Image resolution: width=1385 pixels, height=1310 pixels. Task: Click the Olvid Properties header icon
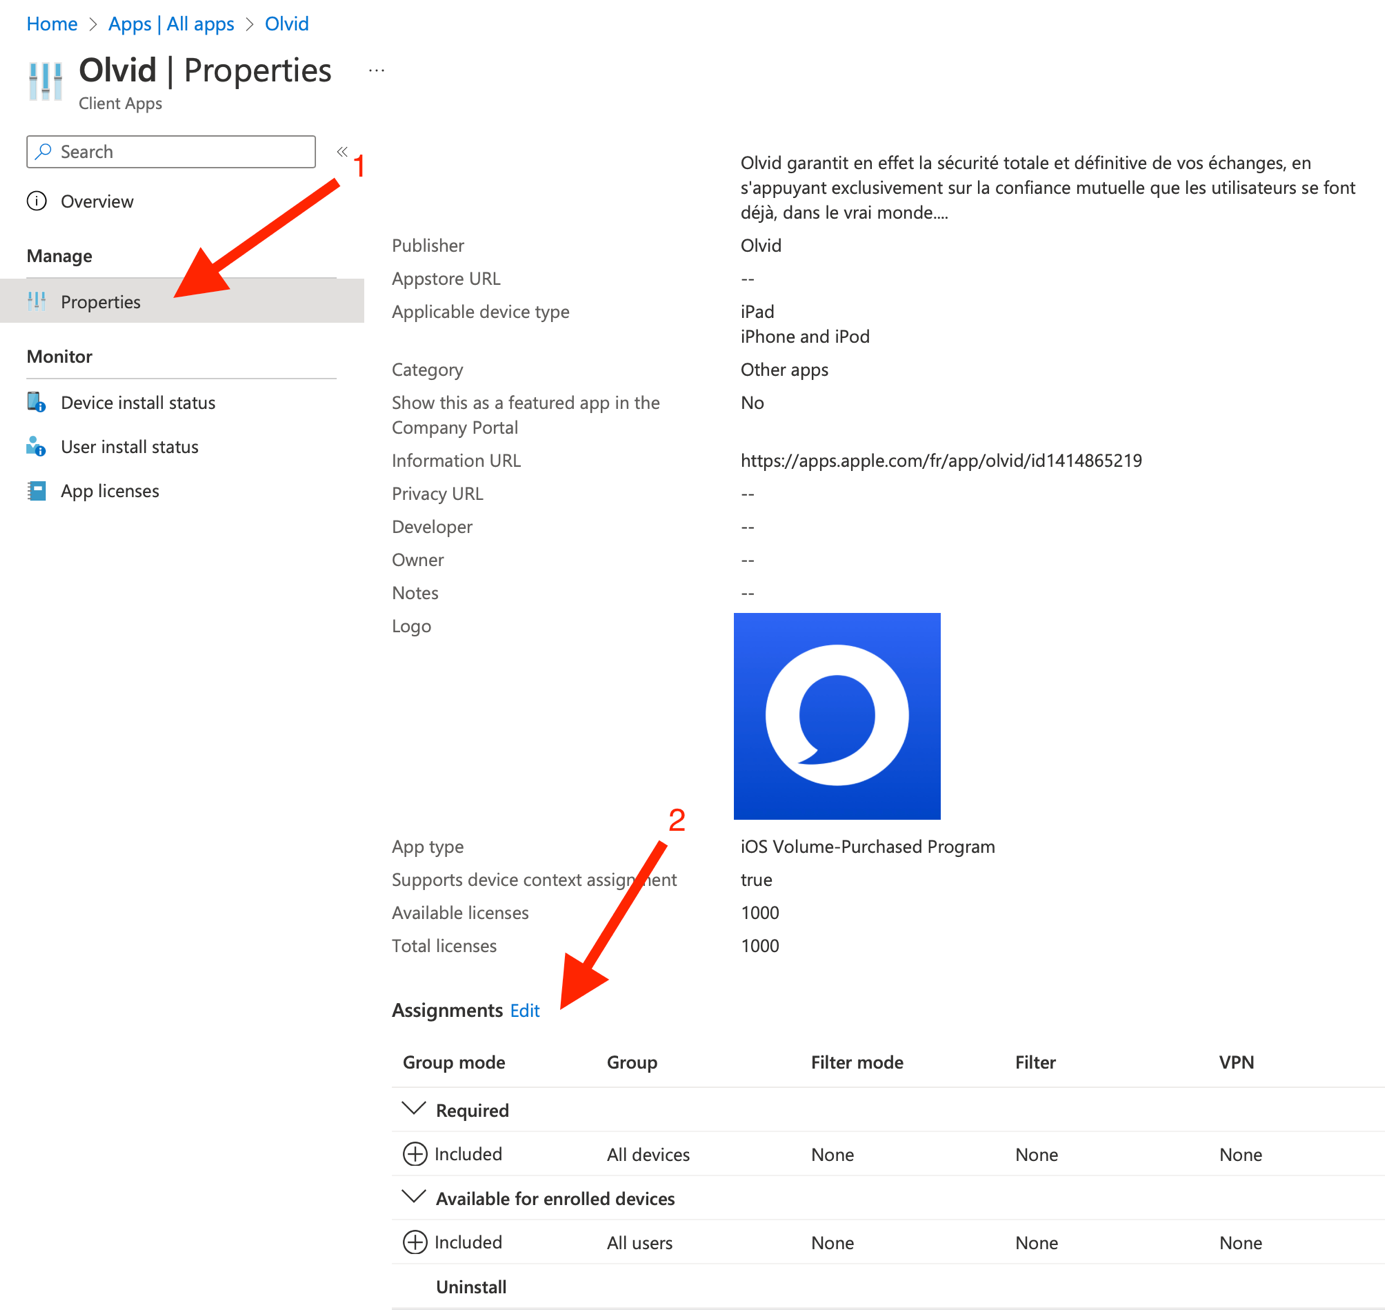pyautogui.click(x=45, y=81)
